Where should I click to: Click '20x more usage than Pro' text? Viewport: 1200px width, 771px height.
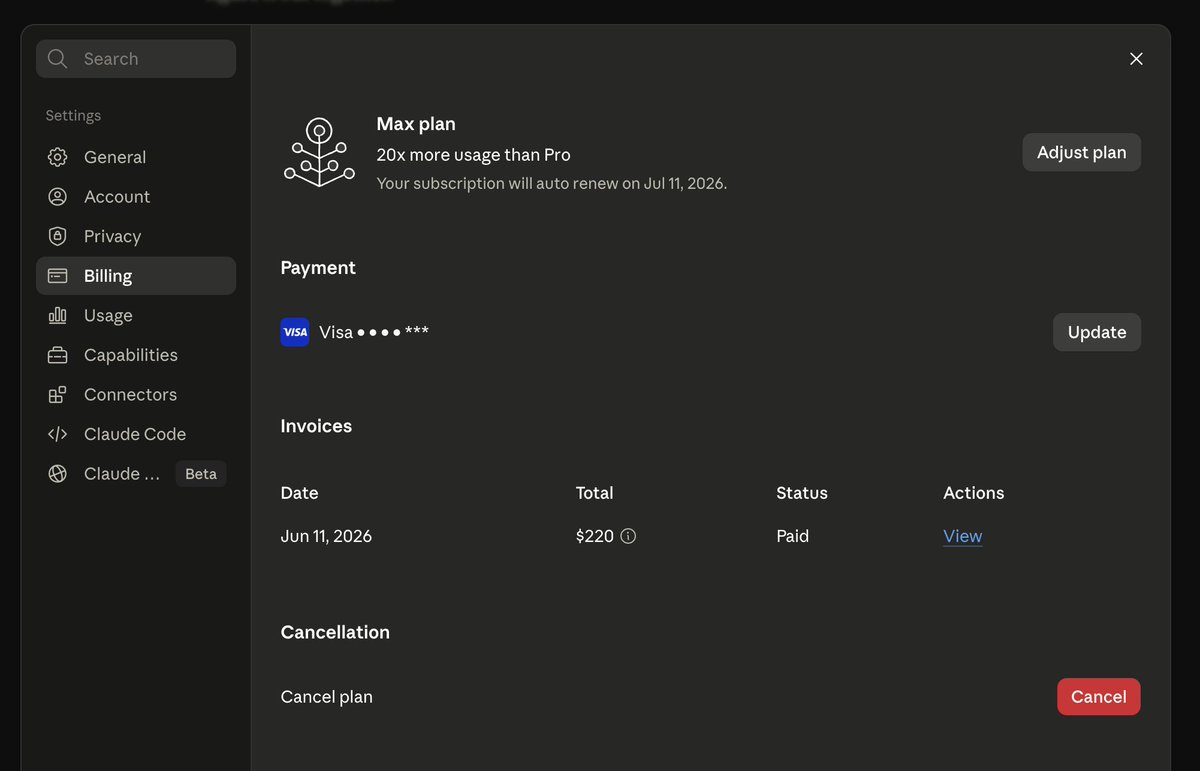[x=474, y=155]
